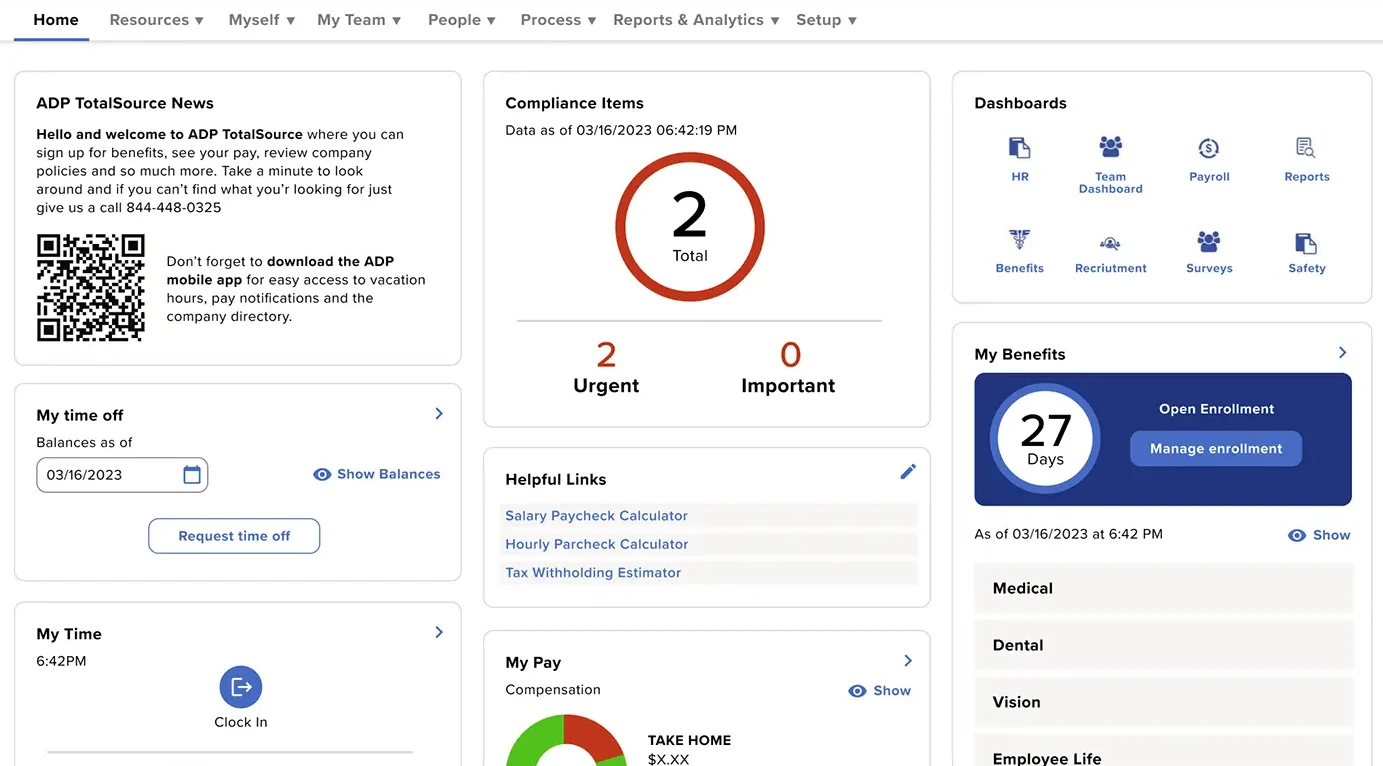Select the Vision benefits row
Image resolution: width=1383 pixels, height=766 pixels.
(1163, 702)
